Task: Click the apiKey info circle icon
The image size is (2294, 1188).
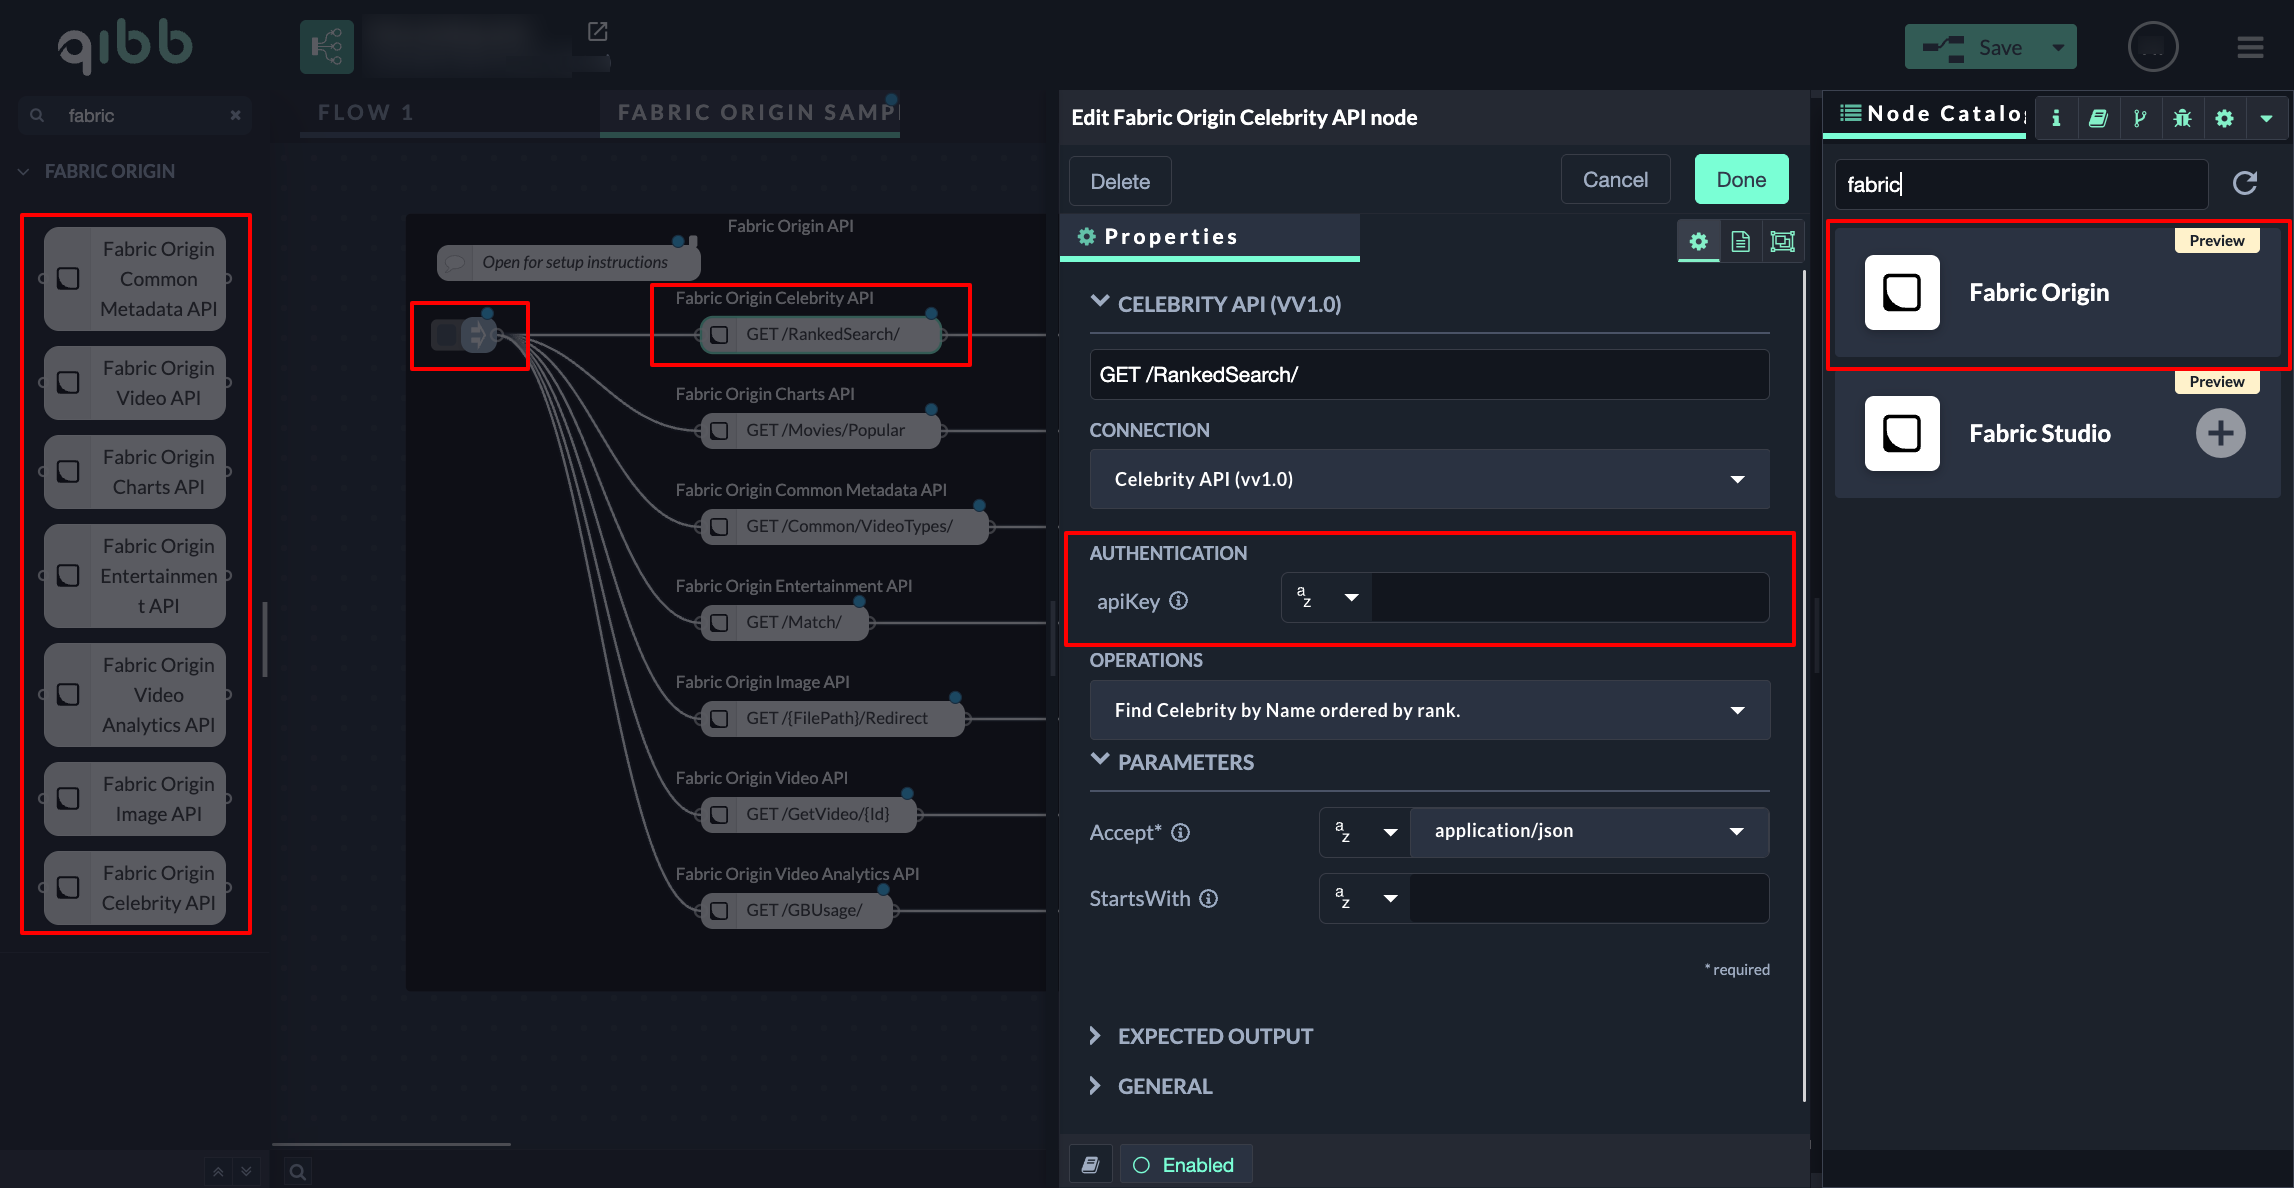Action: click(x=1179, y=601)
